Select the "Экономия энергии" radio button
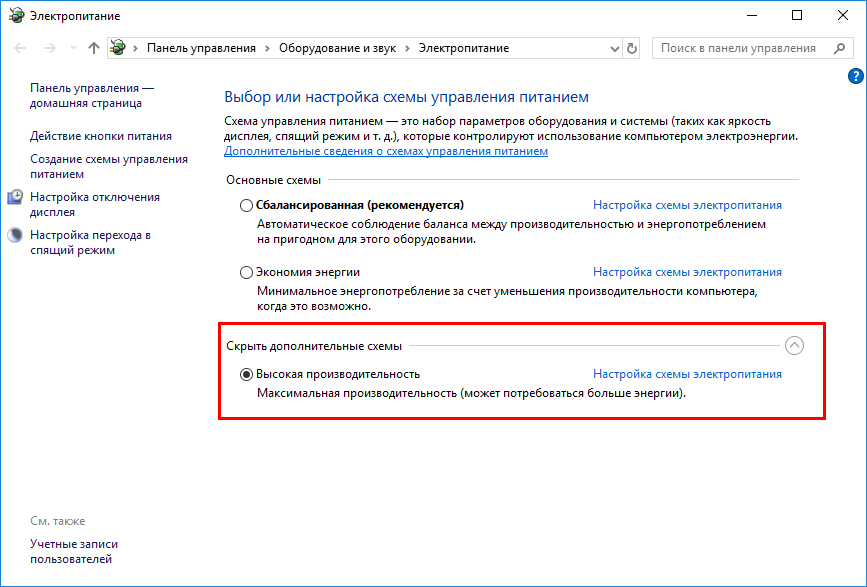The height and width of the screenshot is (587, 867). pyautogui.click(x=246, y=272)
